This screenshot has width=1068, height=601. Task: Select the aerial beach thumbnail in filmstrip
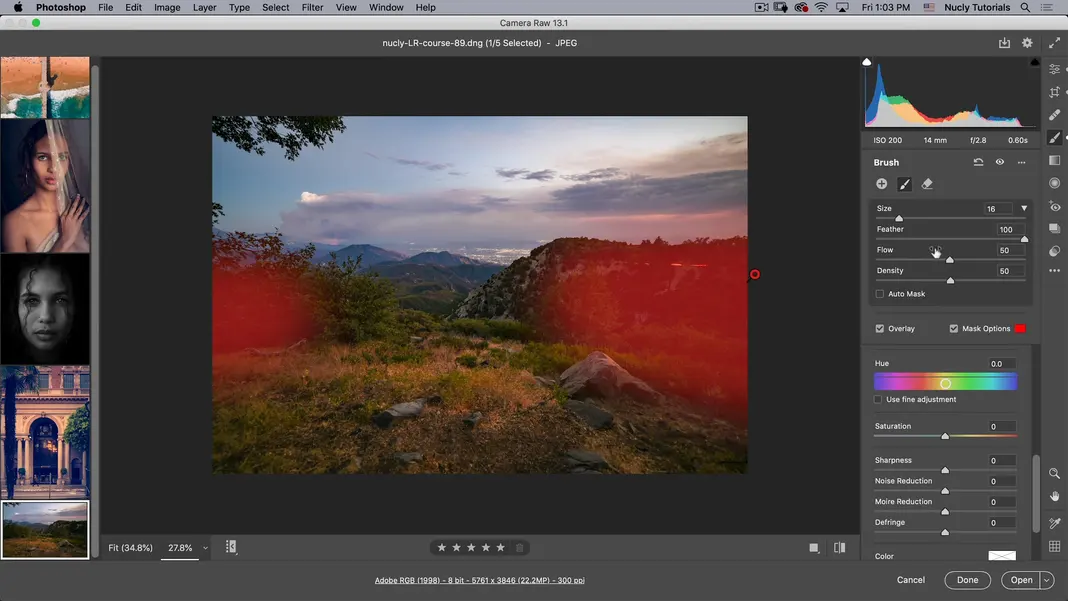[x=45, y=87]
